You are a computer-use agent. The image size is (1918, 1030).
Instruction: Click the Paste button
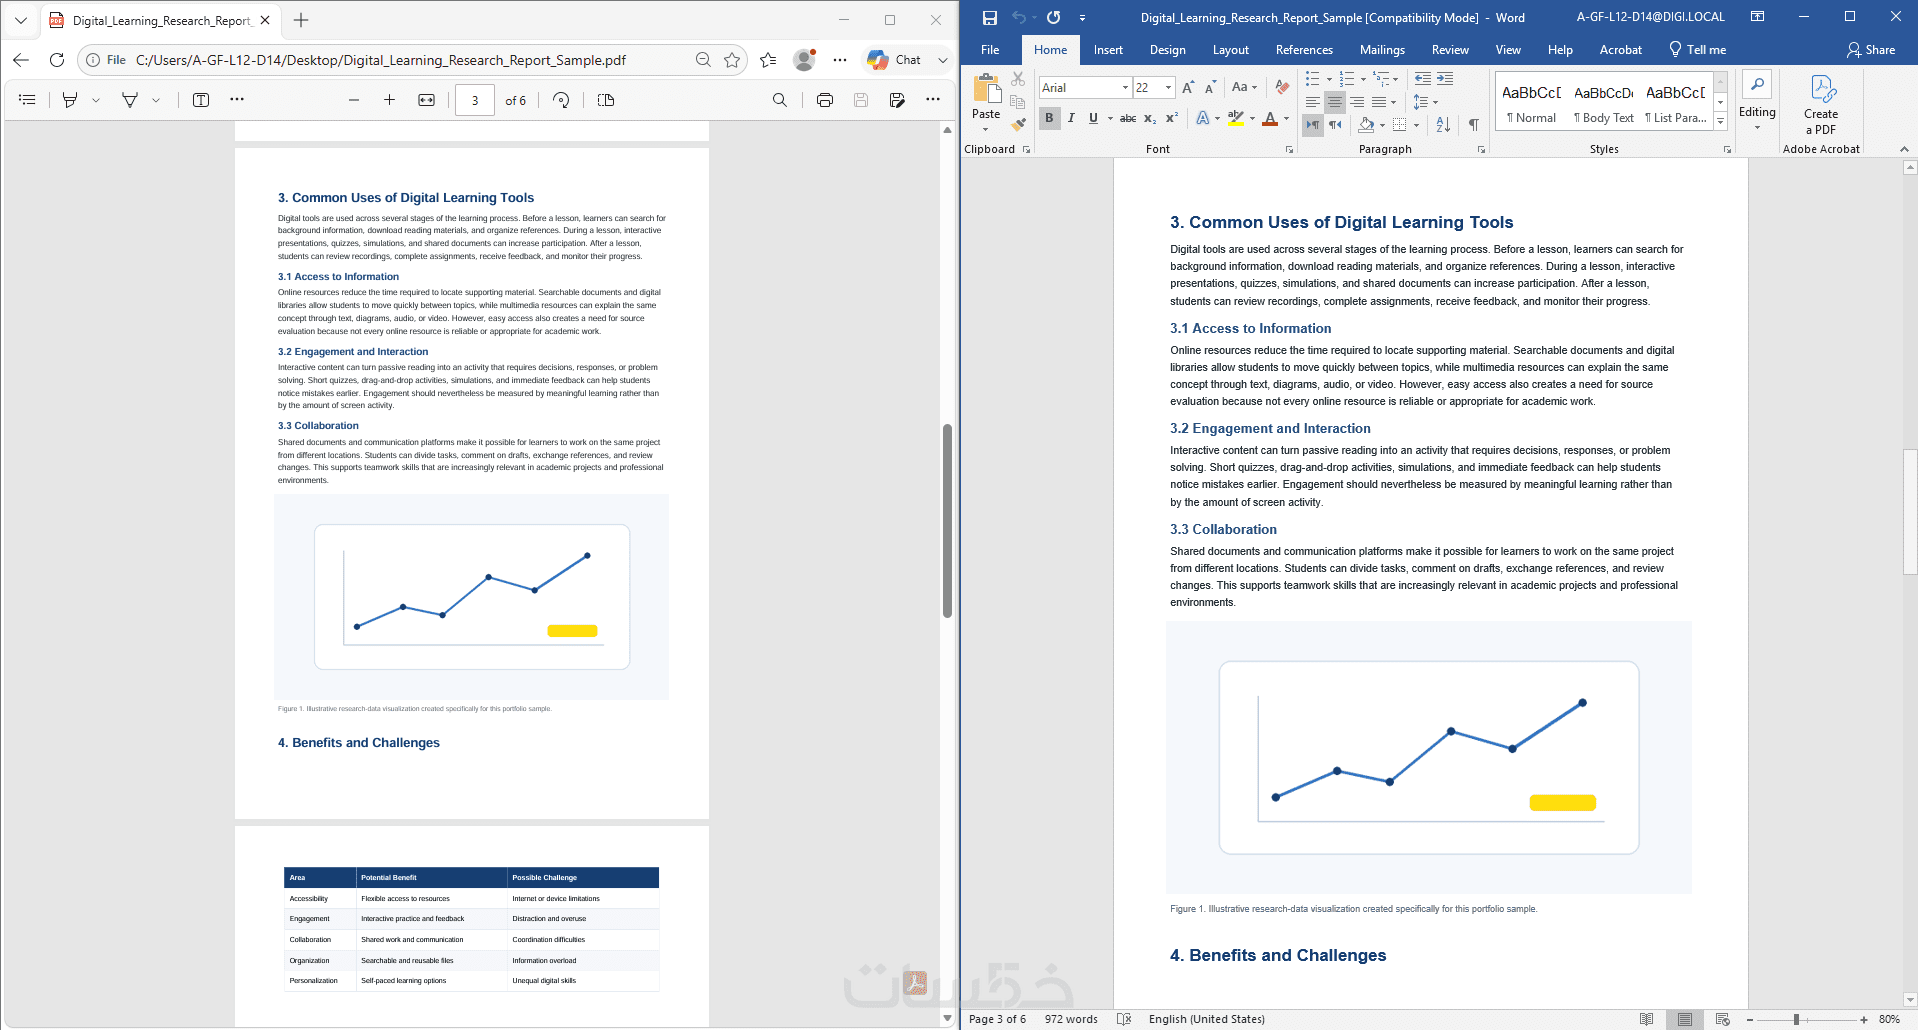[986, 103]
